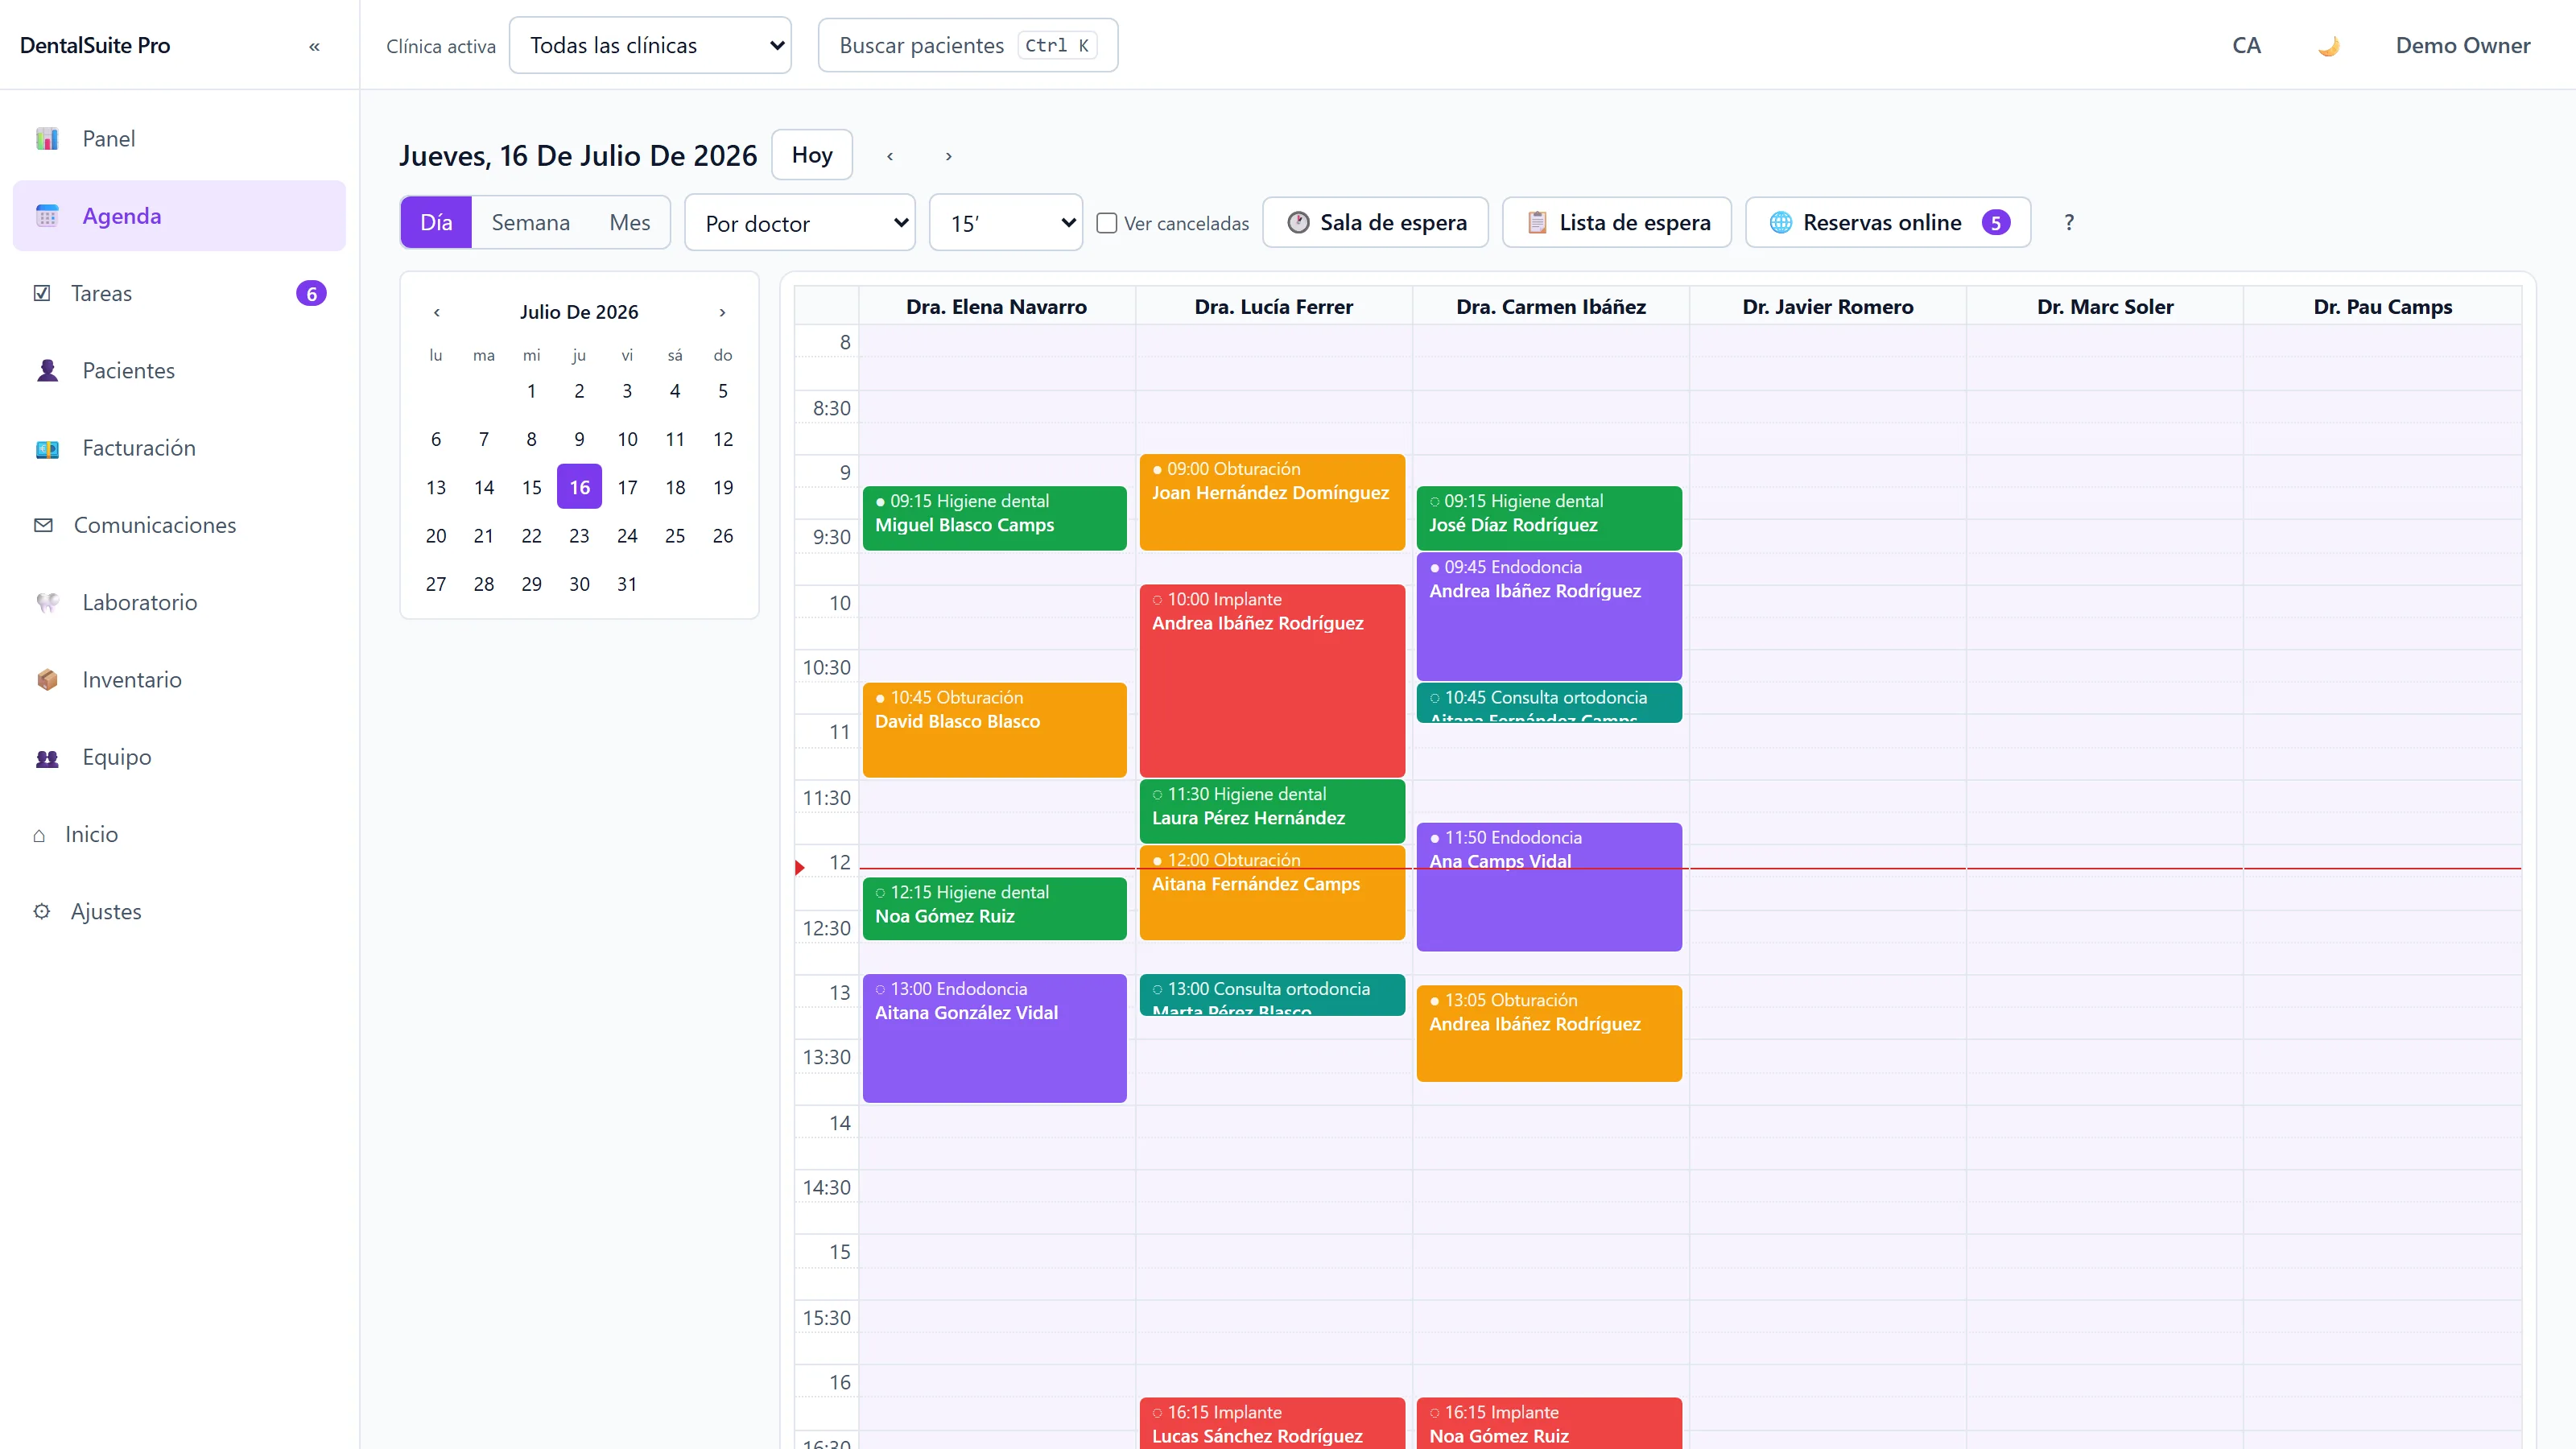Image resolution: width=2576 pixels, height=1449 pixels.
Task: Open the Por doctor grouping dropdown
Action: (800, 222)
